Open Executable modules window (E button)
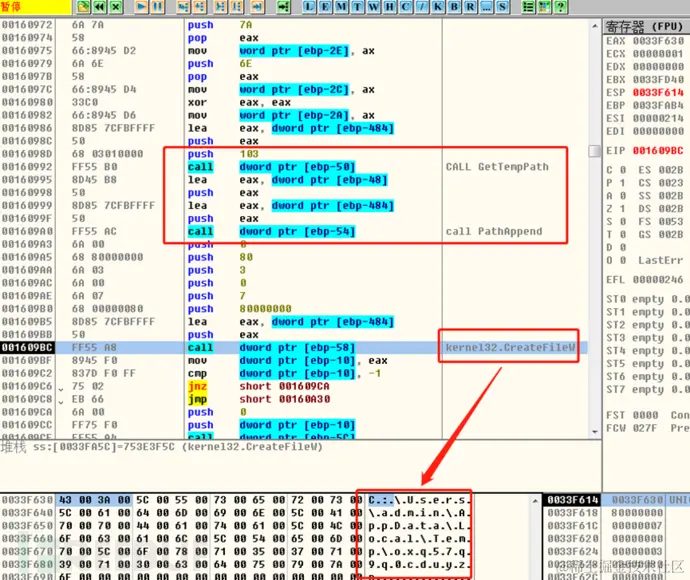Screen dimensions: 690x580 point(325,7)
